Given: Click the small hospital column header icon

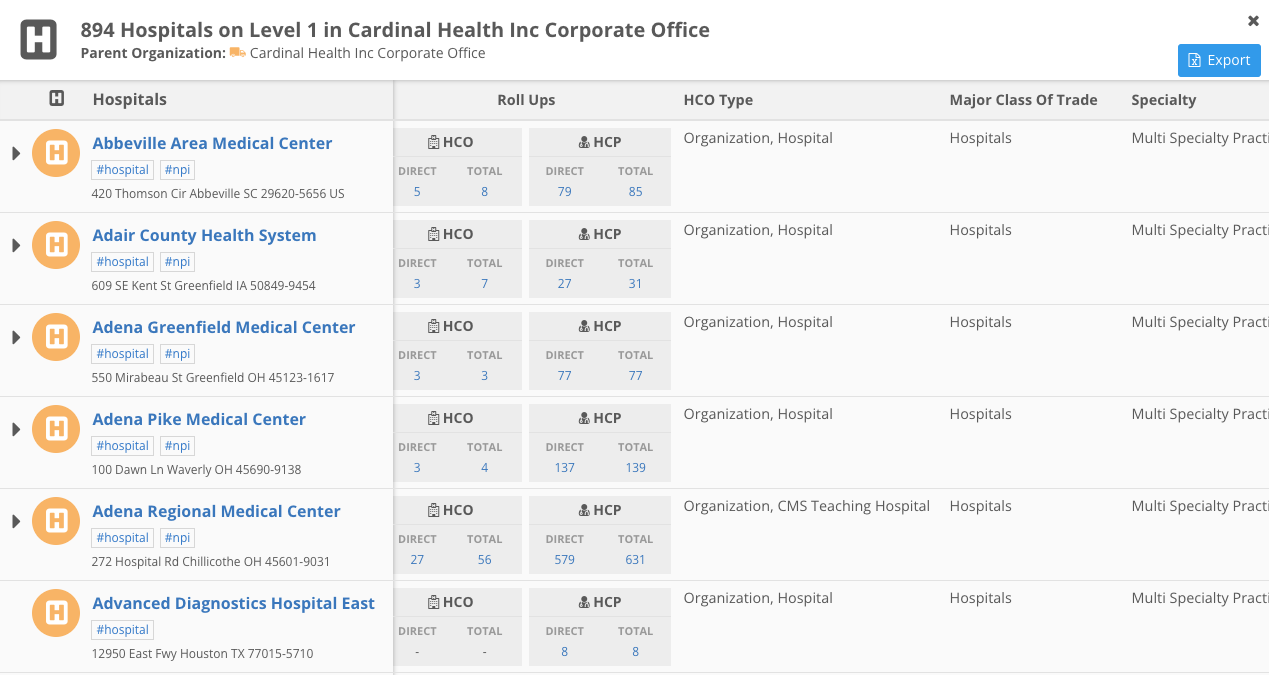Looking at the screenshot, I should pyautogui.click(x=57, y=99).
